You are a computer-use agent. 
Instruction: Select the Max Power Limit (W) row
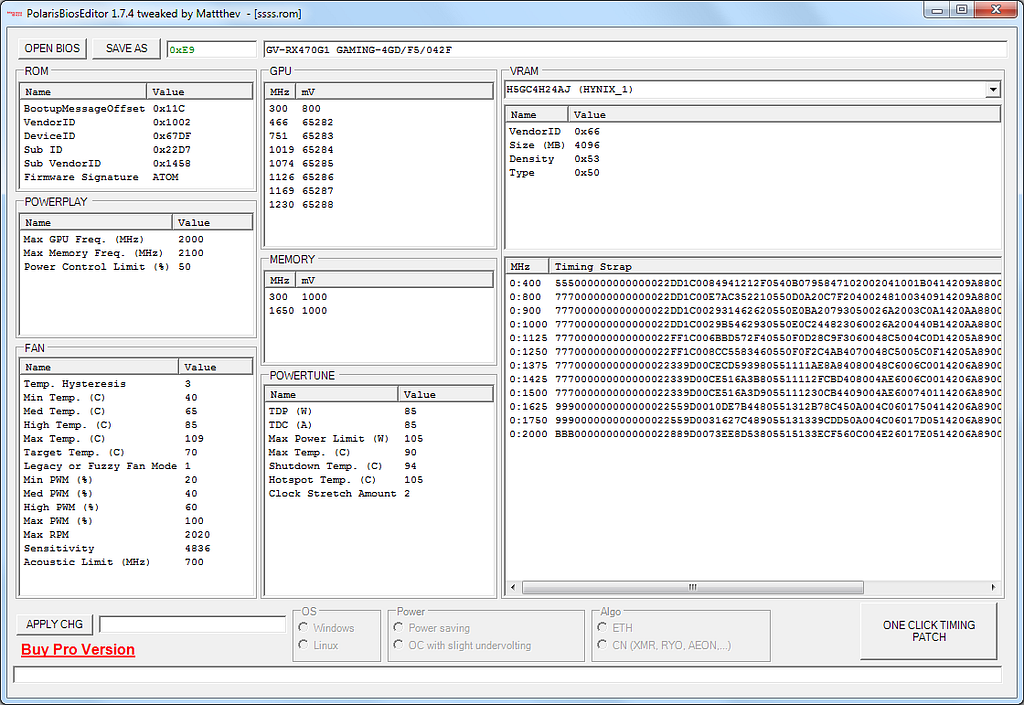[x=330, y=438]
